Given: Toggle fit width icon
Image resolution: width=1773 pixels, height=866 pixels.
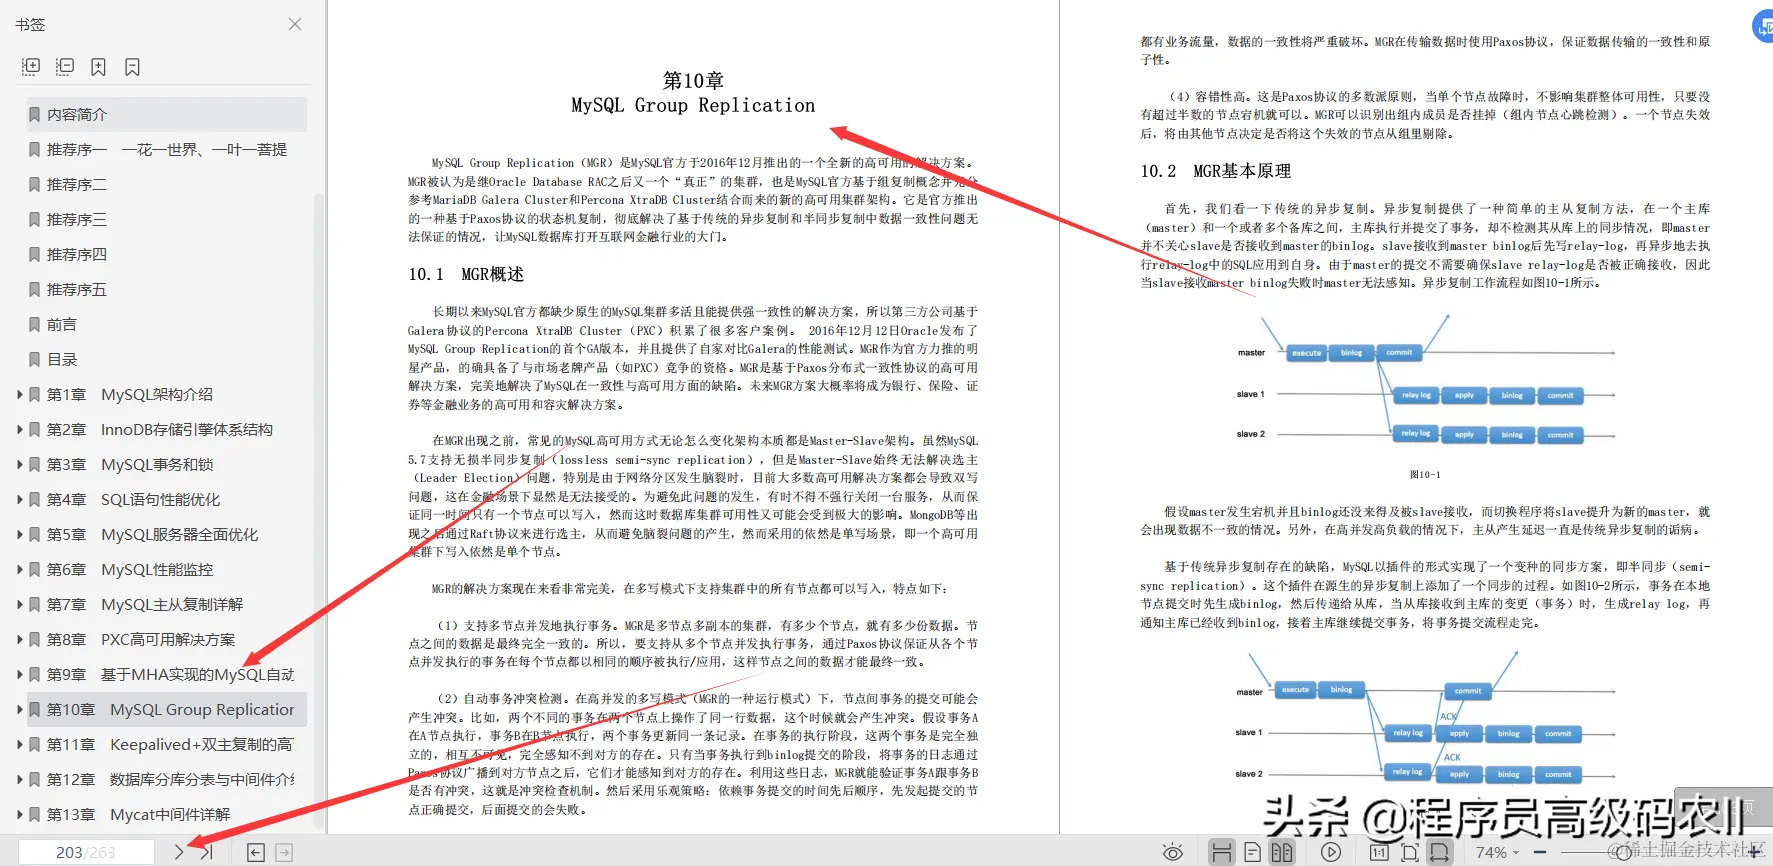Looking at the screenshot, I should (1439, 852).
